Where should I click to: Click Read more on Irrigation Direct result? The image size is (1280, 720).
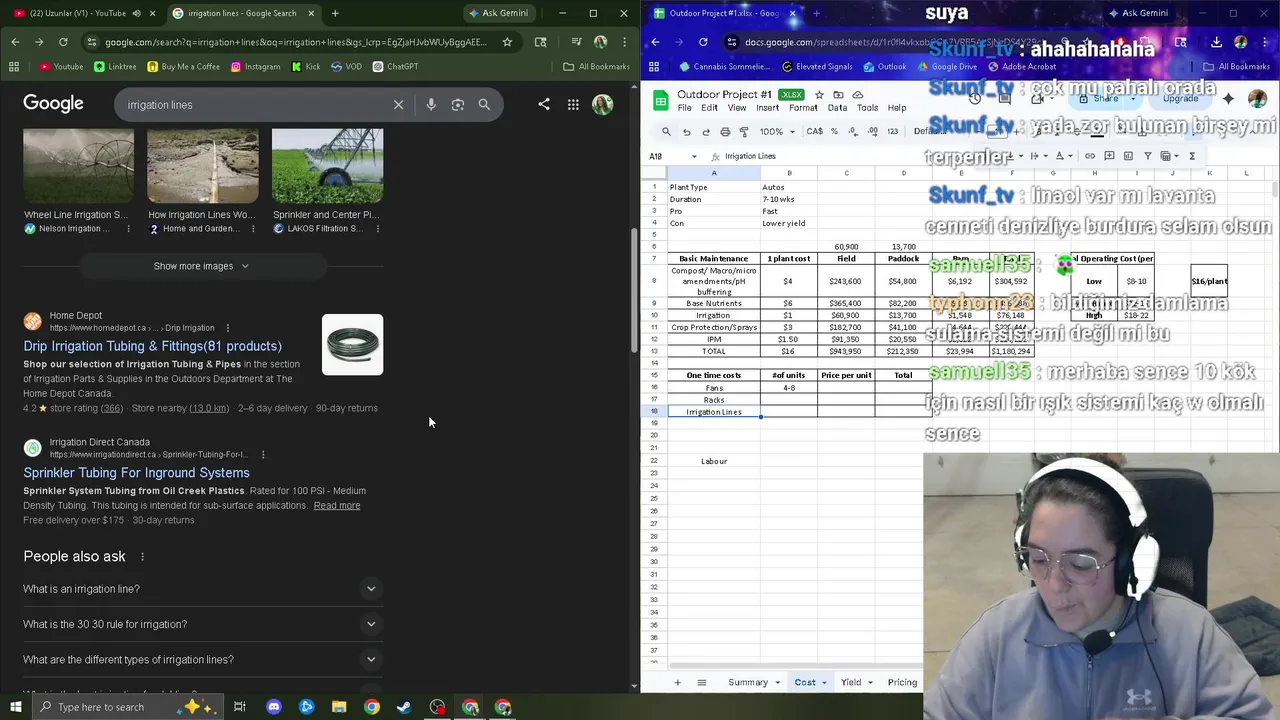click(337, 505)
